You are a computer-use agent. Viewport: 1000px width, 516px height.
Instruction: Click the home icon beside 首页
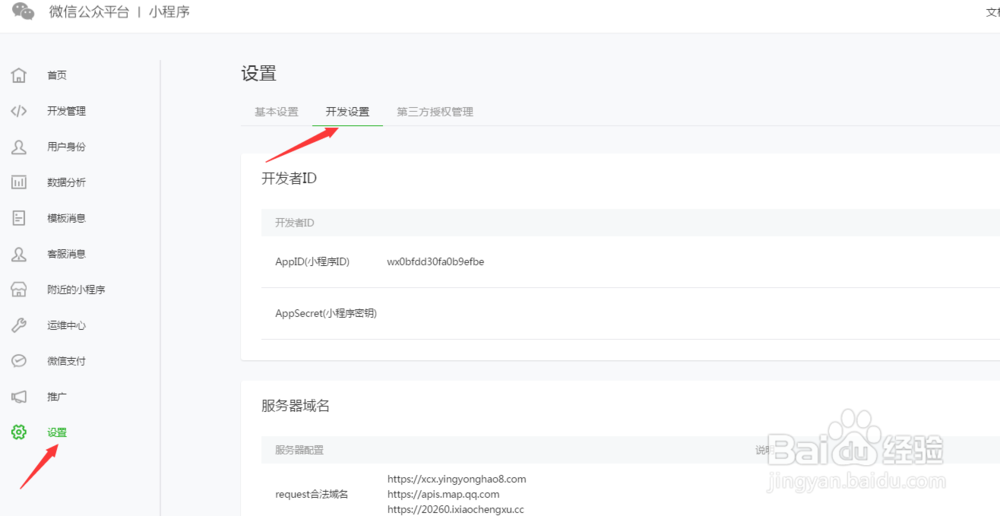pos(19,75)
